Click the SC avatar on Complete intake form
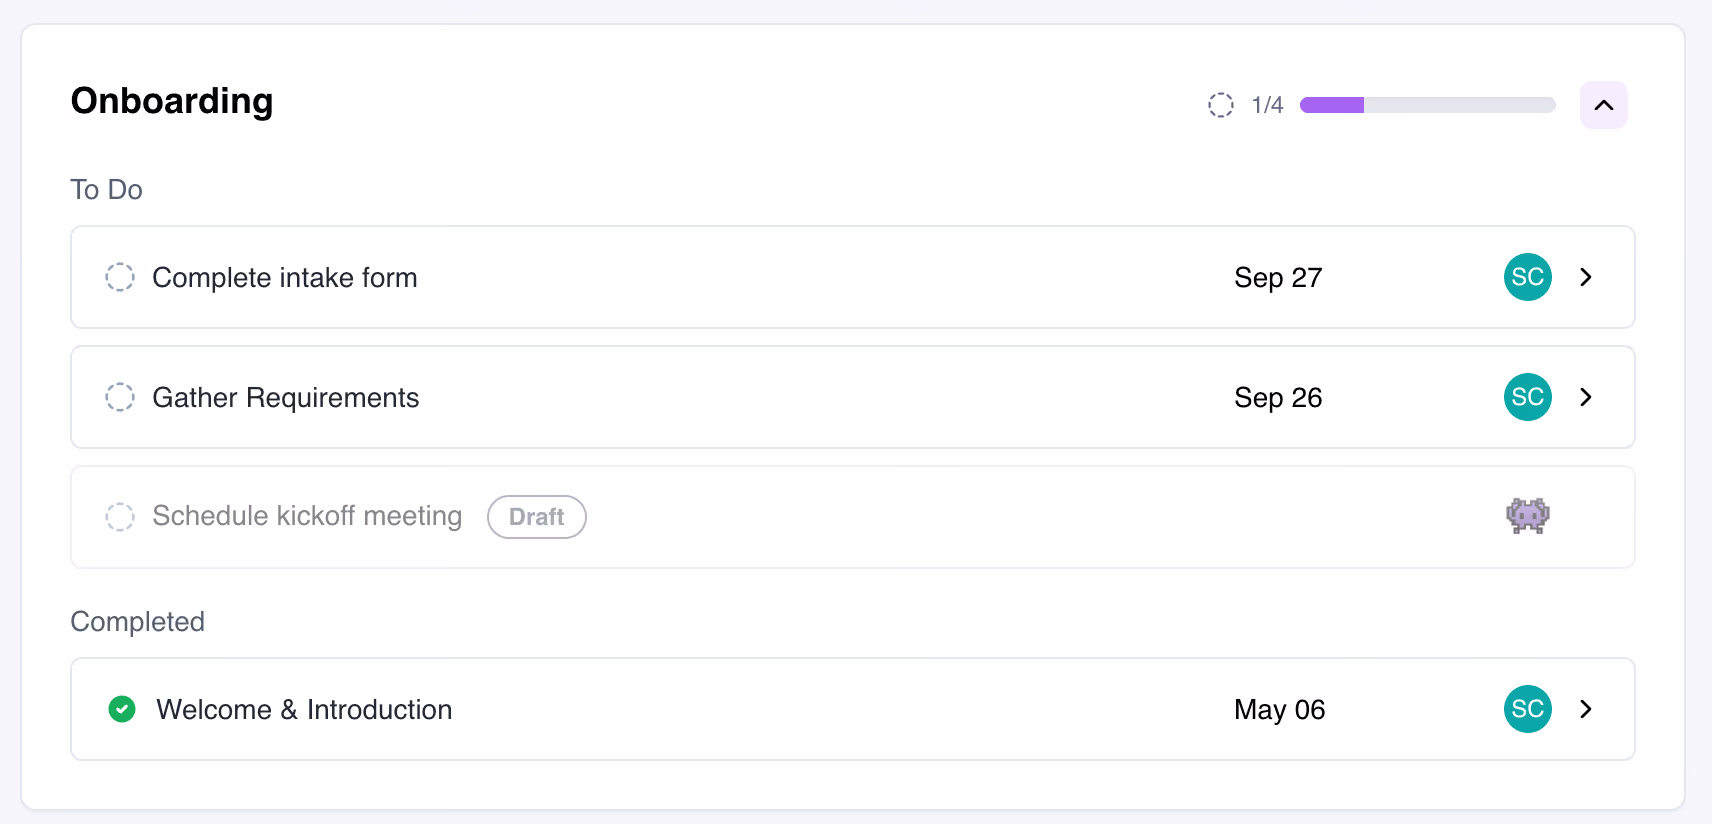 point(1527,277)
